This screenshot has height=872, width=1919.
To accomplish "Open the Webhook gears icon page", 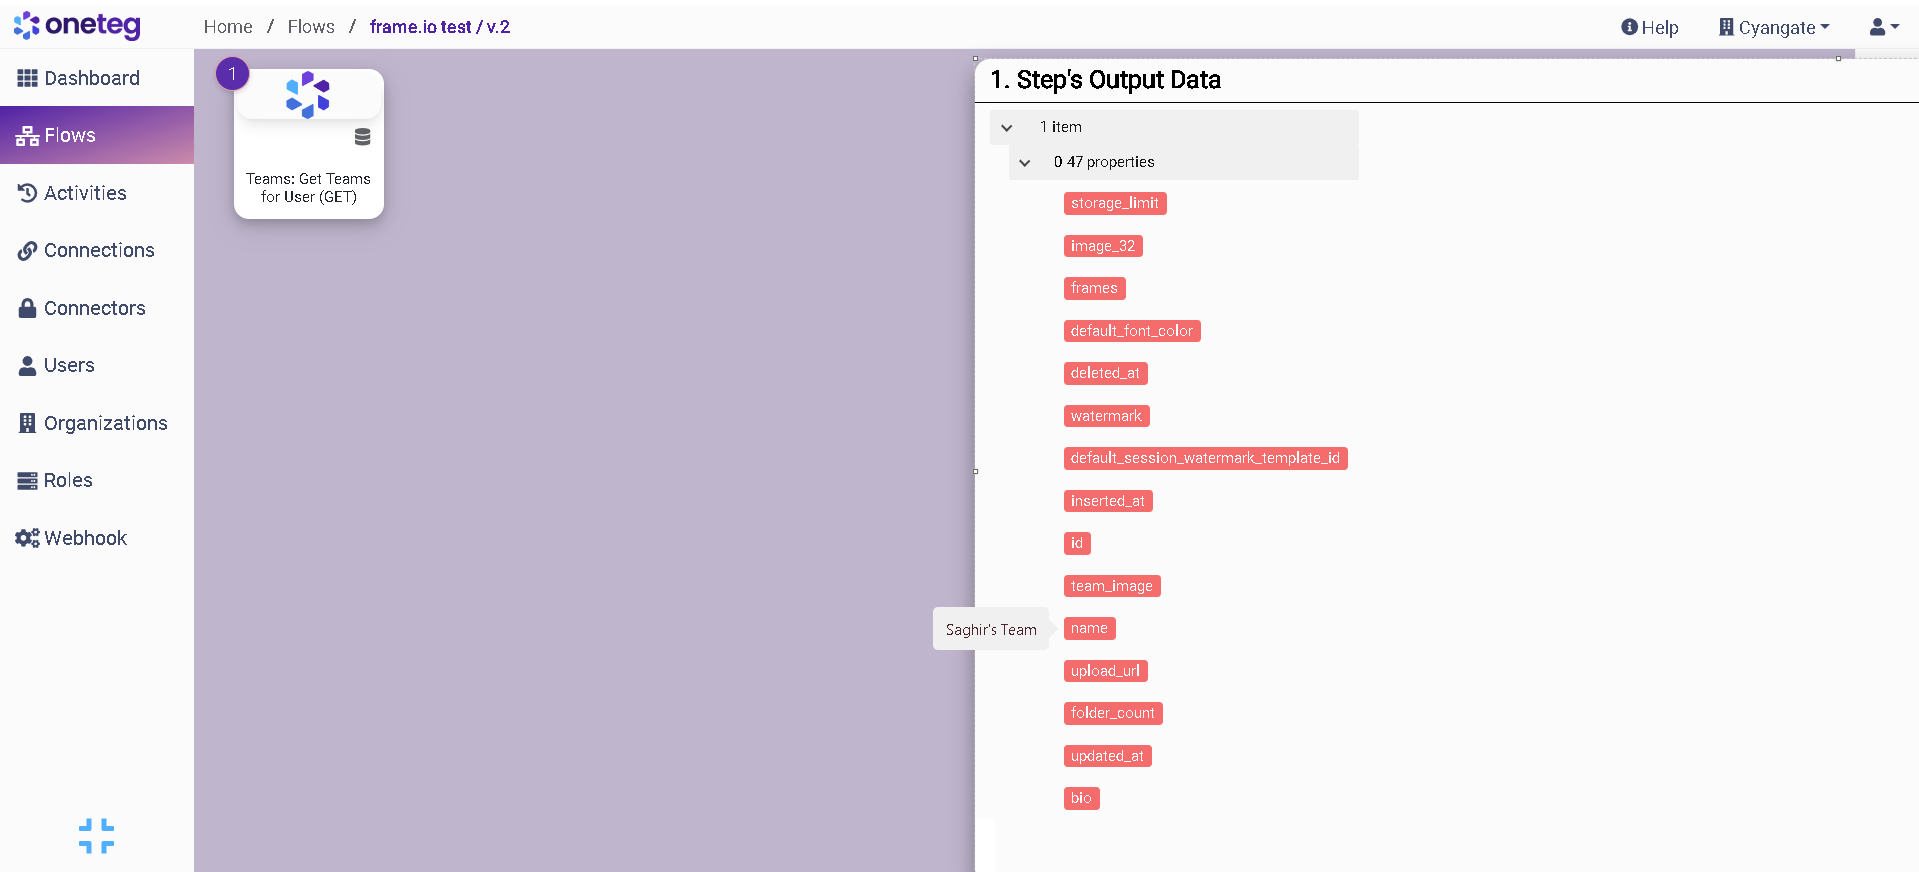I will pyautogui.click(x=27, y=538).
